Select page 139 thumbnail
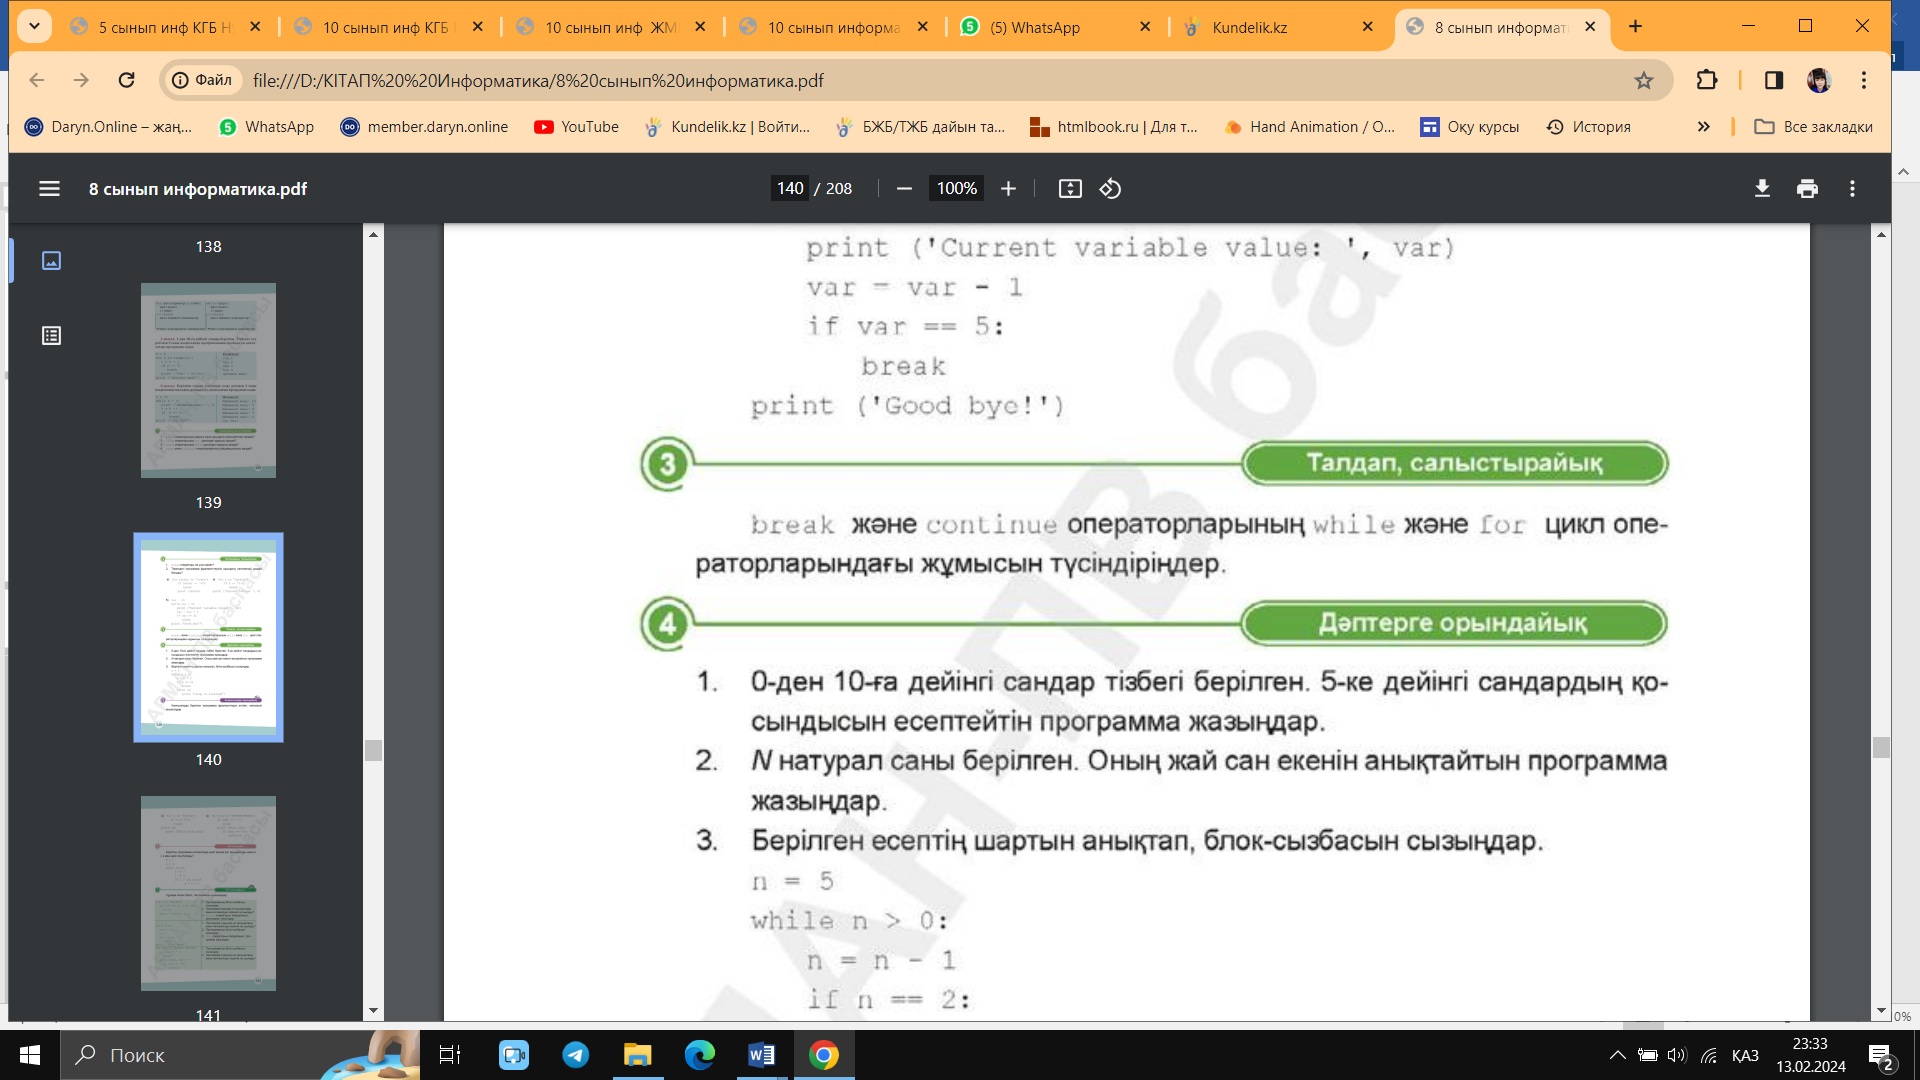 pos(208,380)
